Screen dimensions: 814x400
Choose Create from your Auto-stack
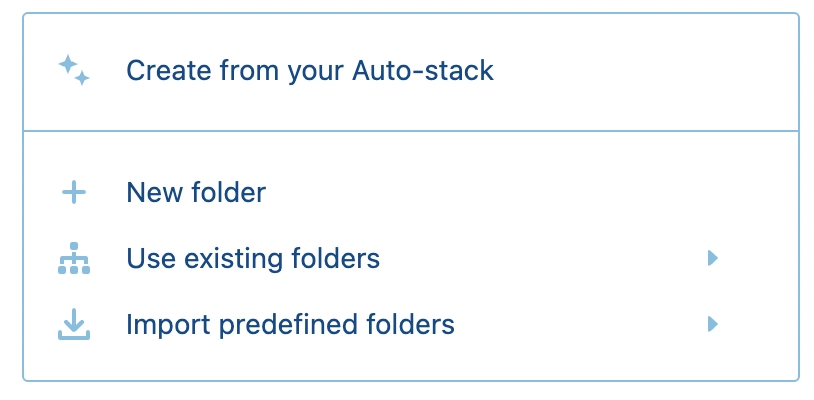click(310, 71)
